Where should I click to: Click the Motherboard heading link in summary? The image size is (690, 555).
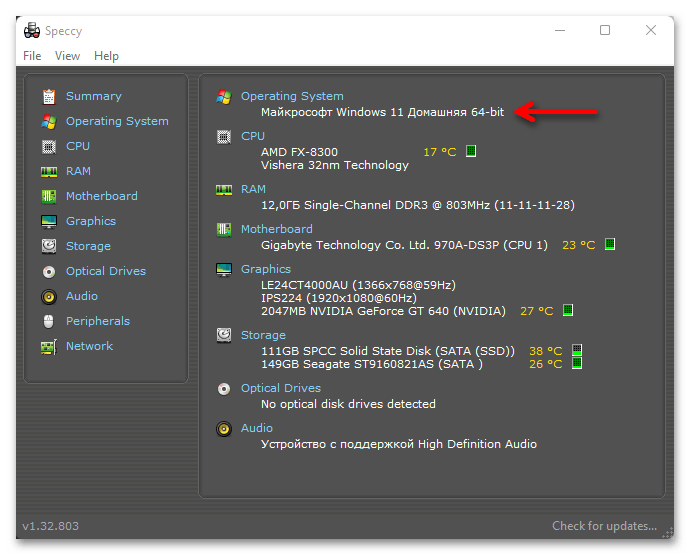tap(277, 229)
